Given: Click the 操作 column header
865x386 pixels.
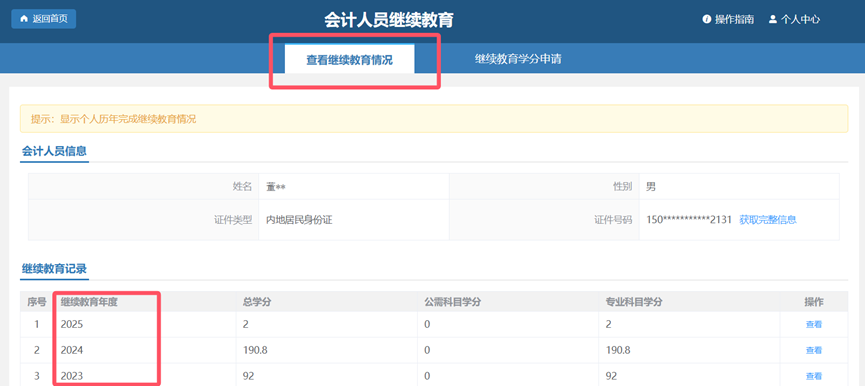Looking at the screenshot, I should (814, 302).
